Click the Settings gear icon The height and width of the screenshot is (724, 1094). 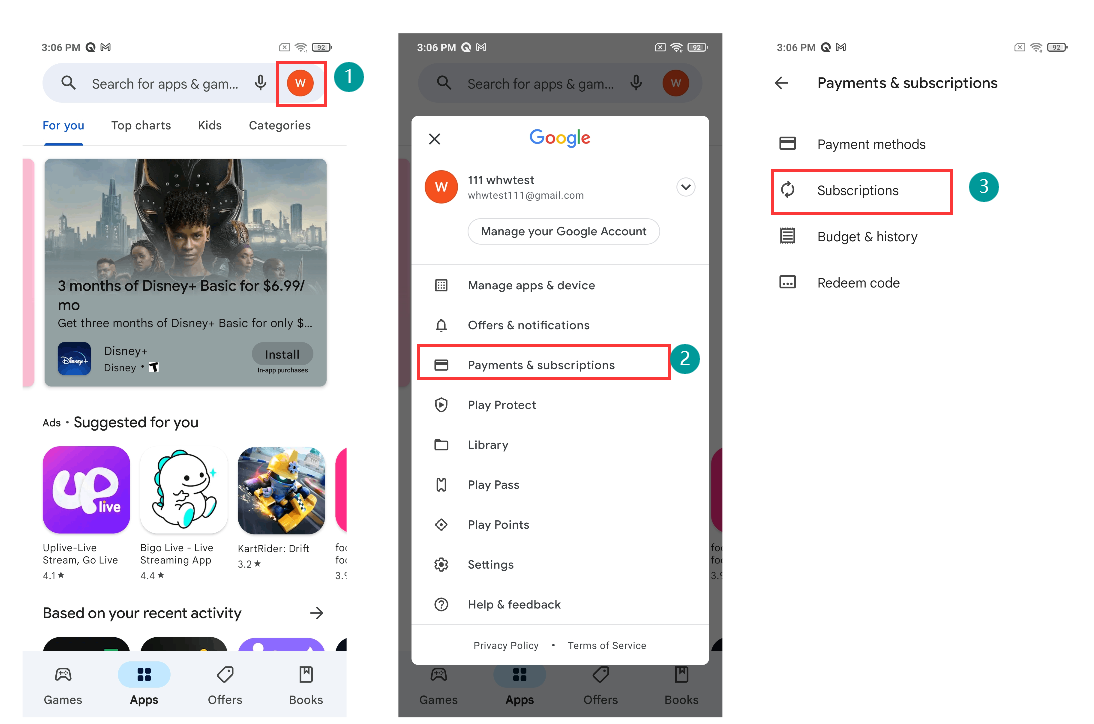442,564
